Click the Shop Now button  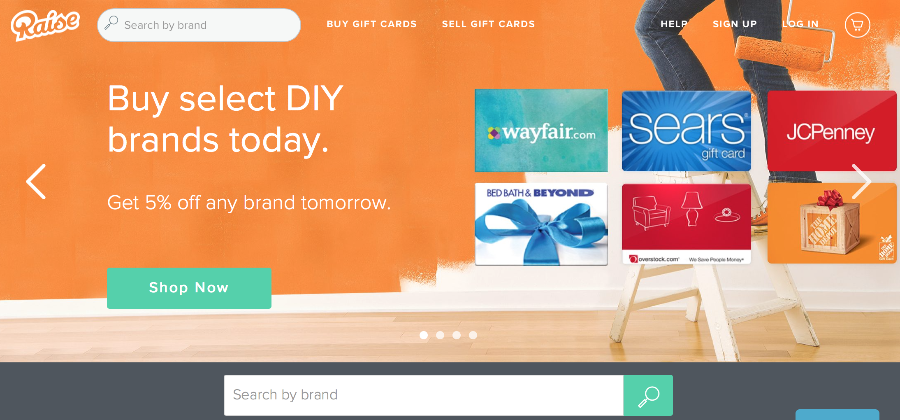[x=189, y=288]
